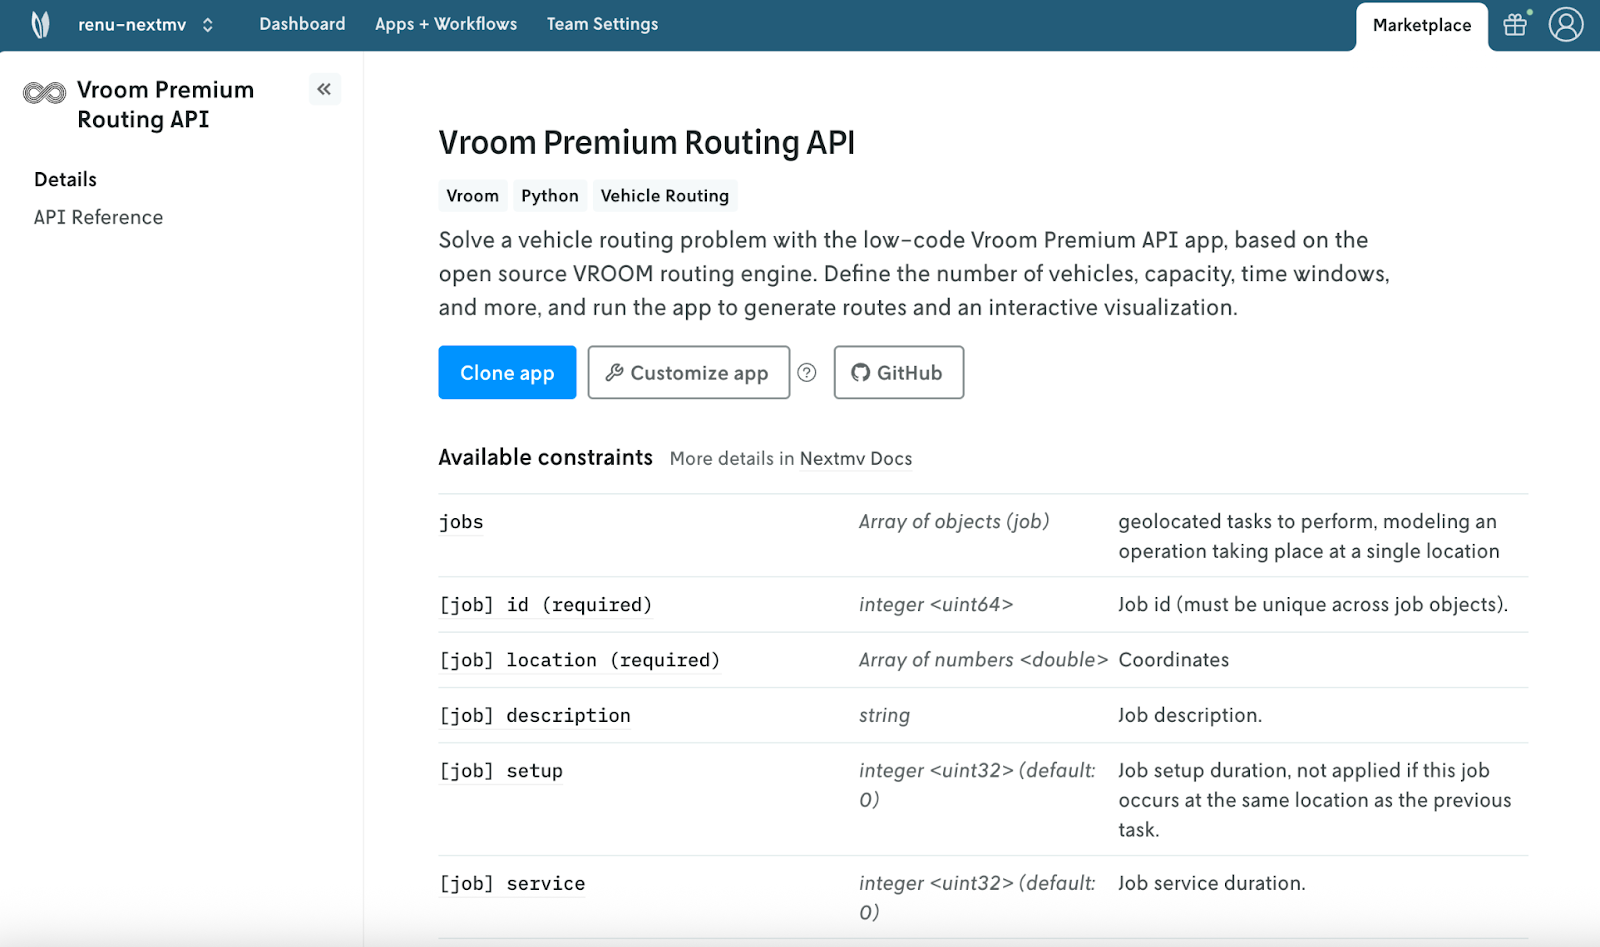Follow the More details in Nextmv Docs link
This screenshot has width=1600, height=947.
790,459
